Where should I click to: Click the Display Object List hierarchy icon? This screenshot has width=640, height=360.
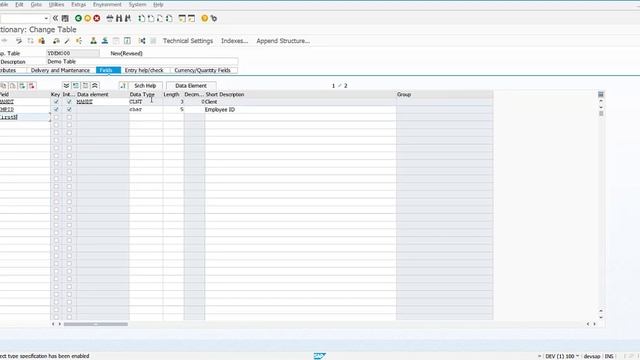(93, 41)
